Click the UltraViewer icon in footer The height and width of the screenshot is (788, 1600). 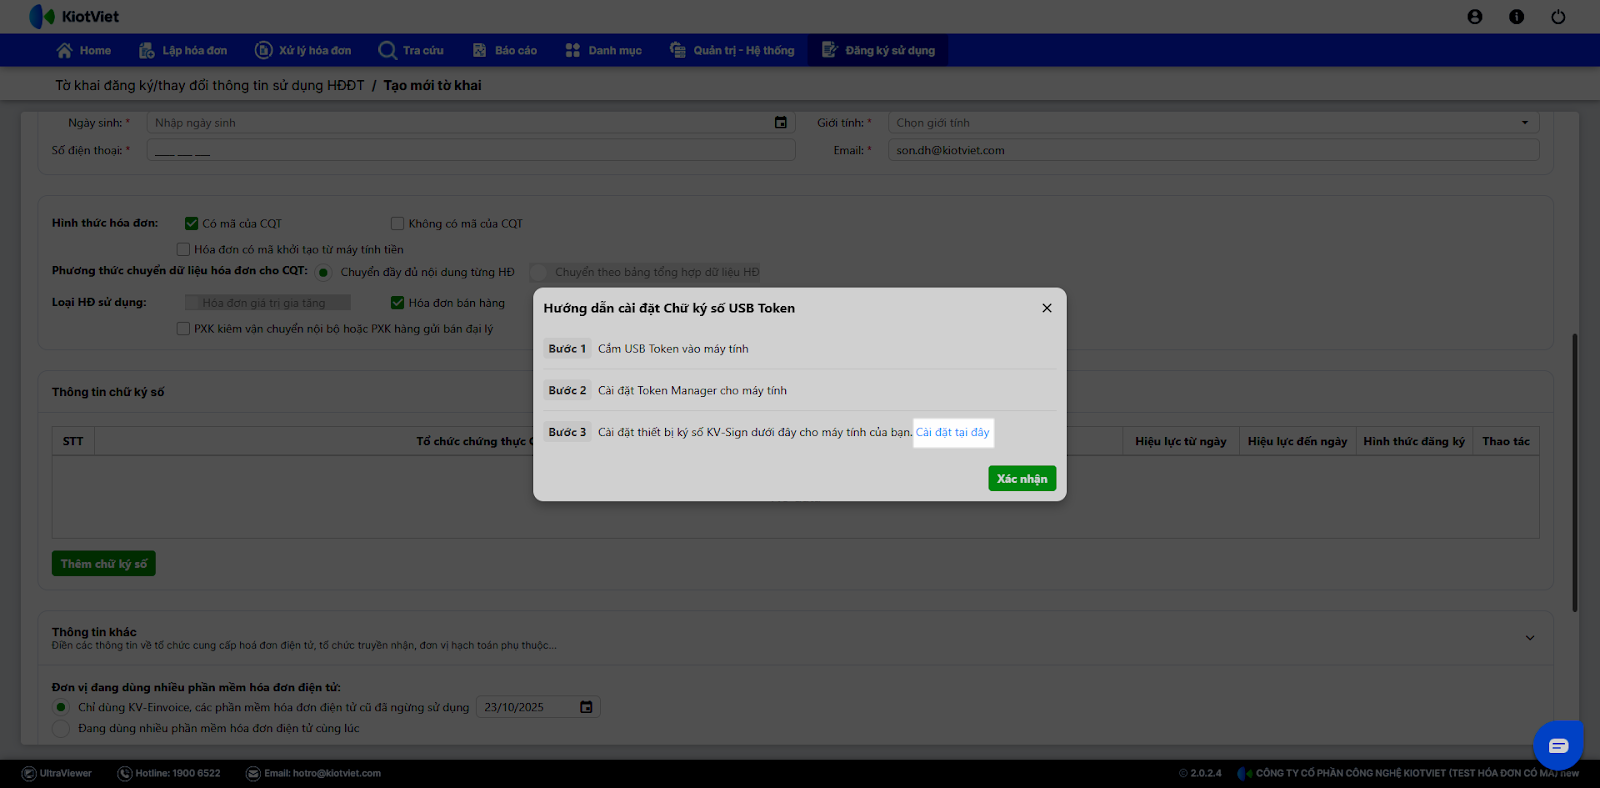point(29,773)
